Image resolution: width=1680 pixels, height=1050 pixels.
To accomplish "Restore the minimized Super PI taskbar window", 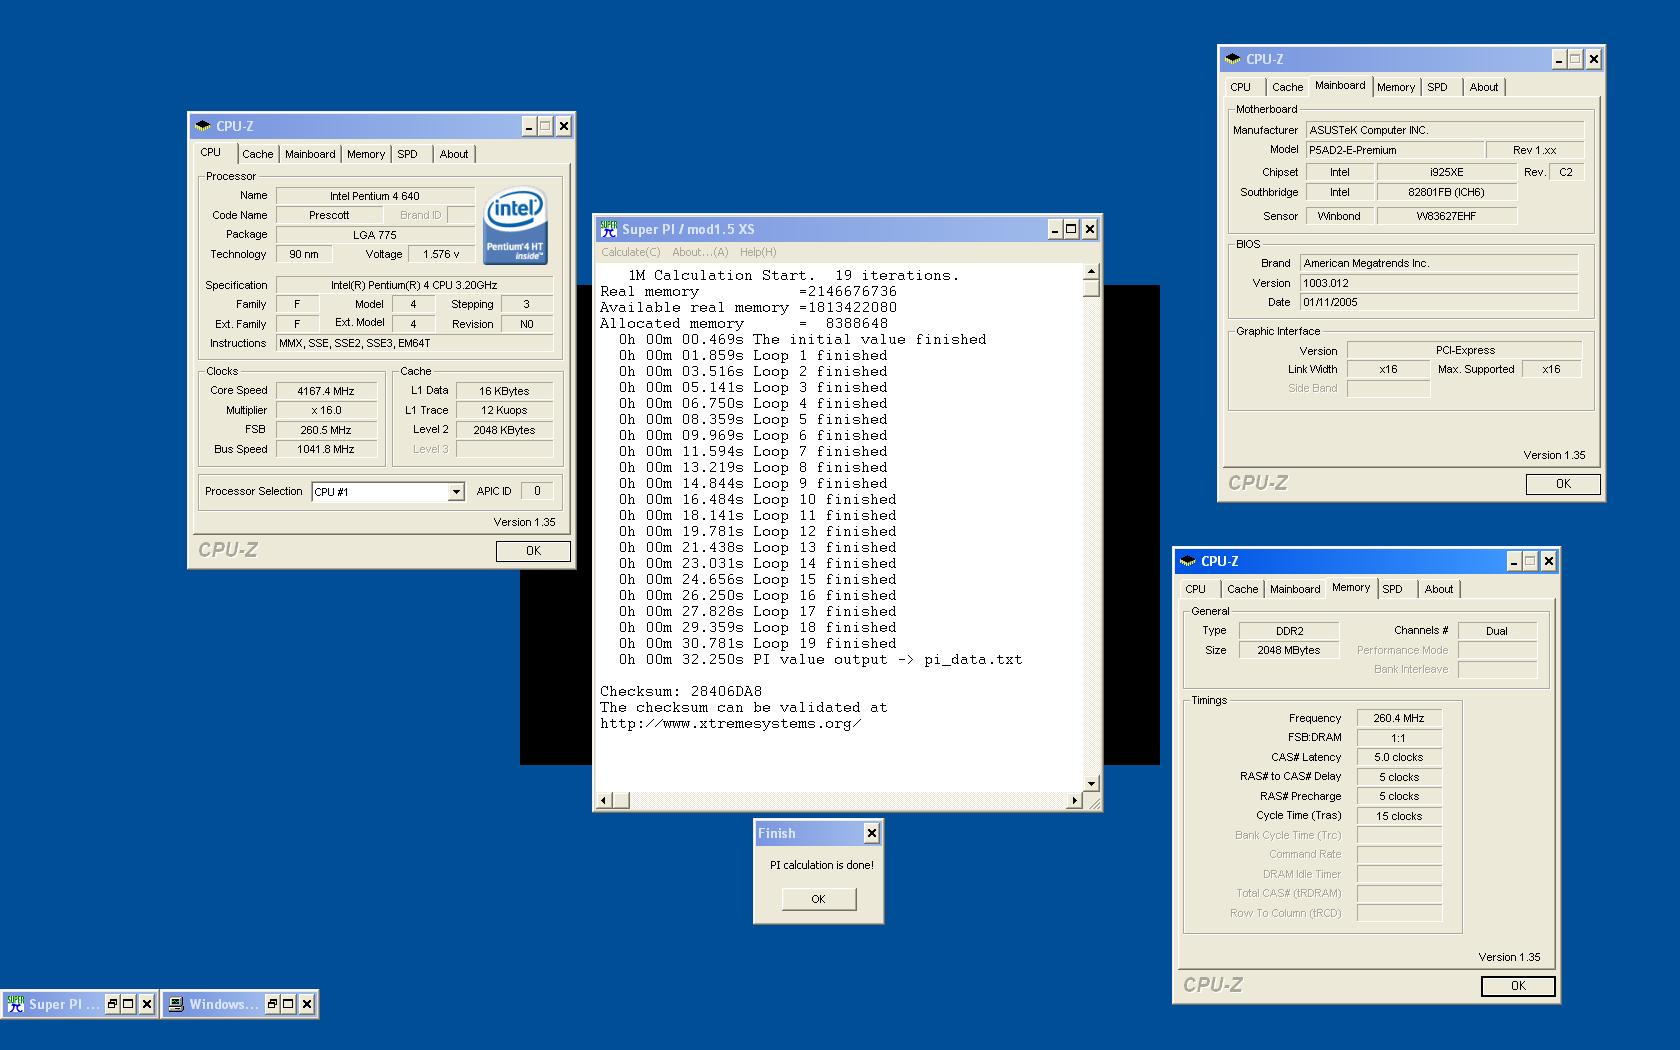I will 113,1004.
